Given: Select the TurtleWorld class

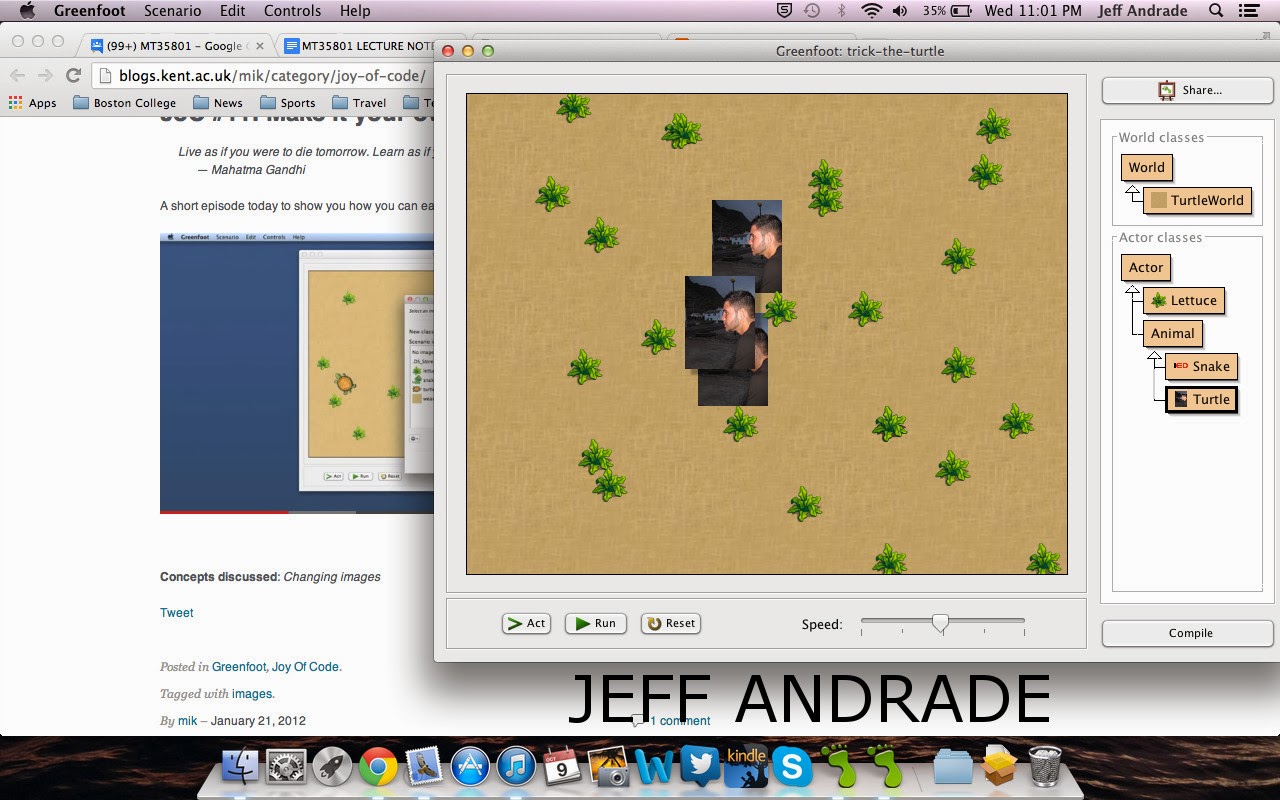Looking at the screenshot, I should [x=1197, y=200].
